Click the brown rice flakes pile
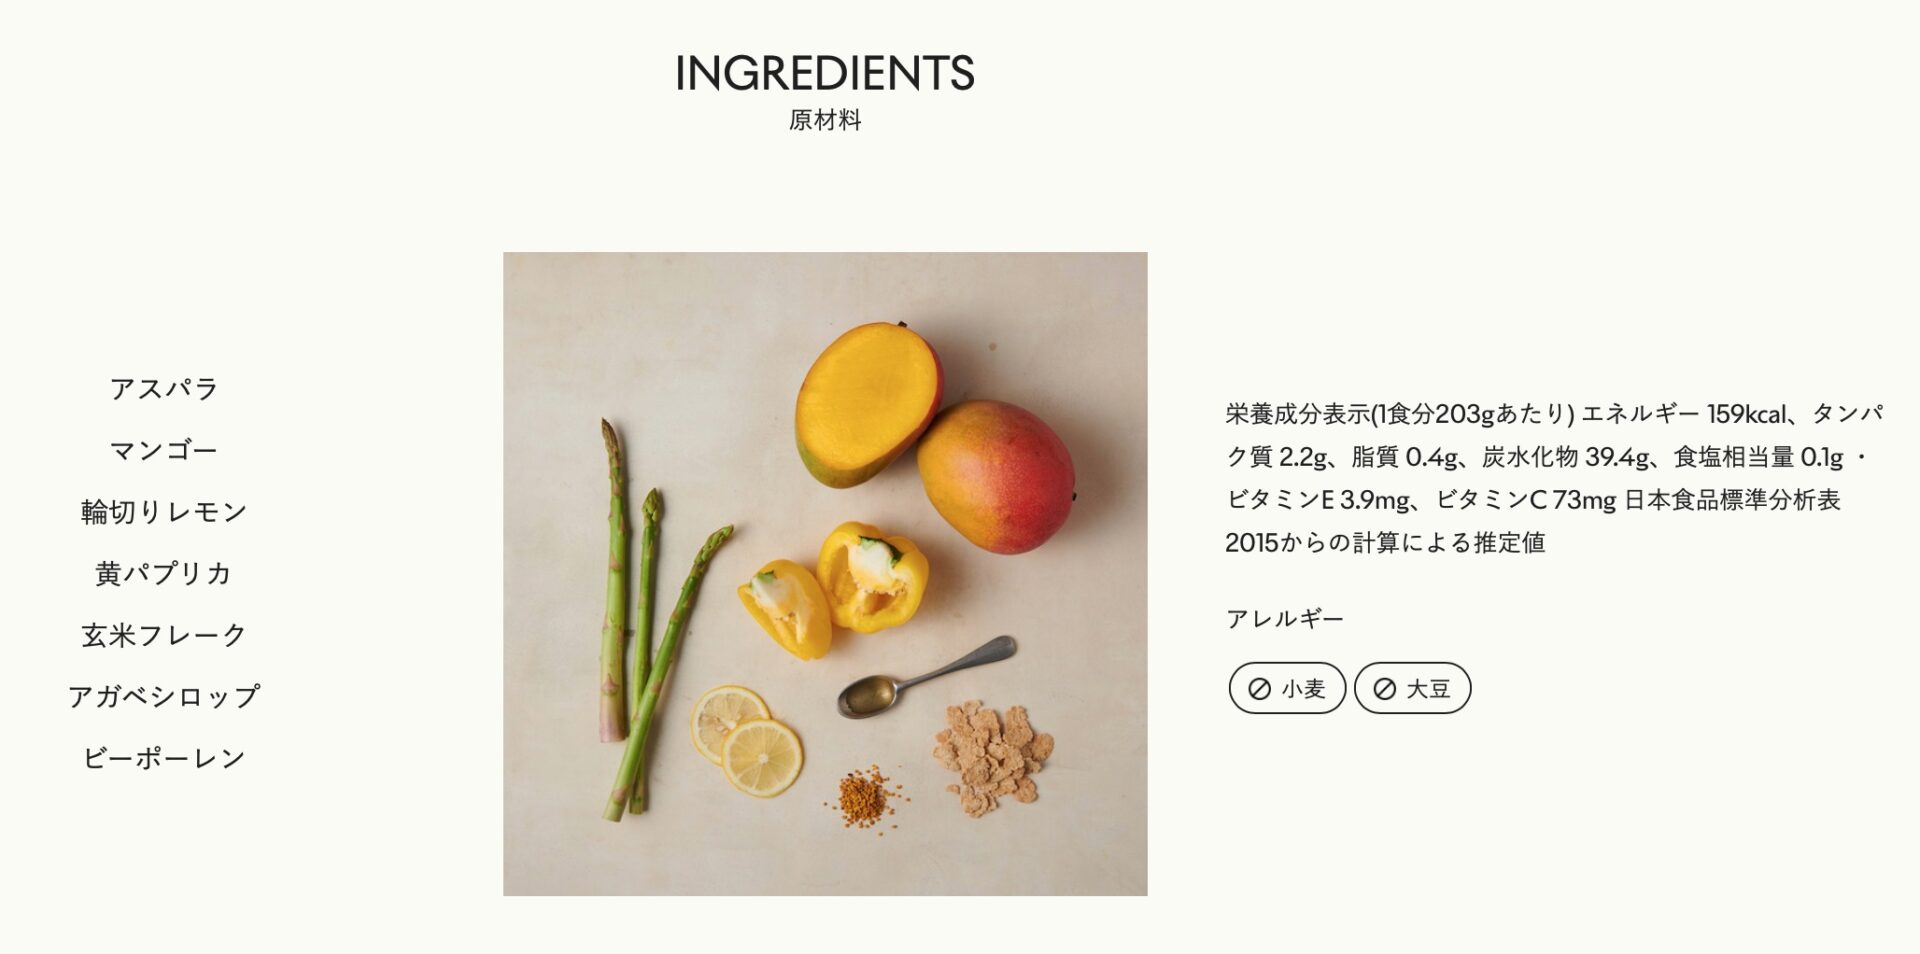Screen dimensions: 1920x954 click(992, 757)
